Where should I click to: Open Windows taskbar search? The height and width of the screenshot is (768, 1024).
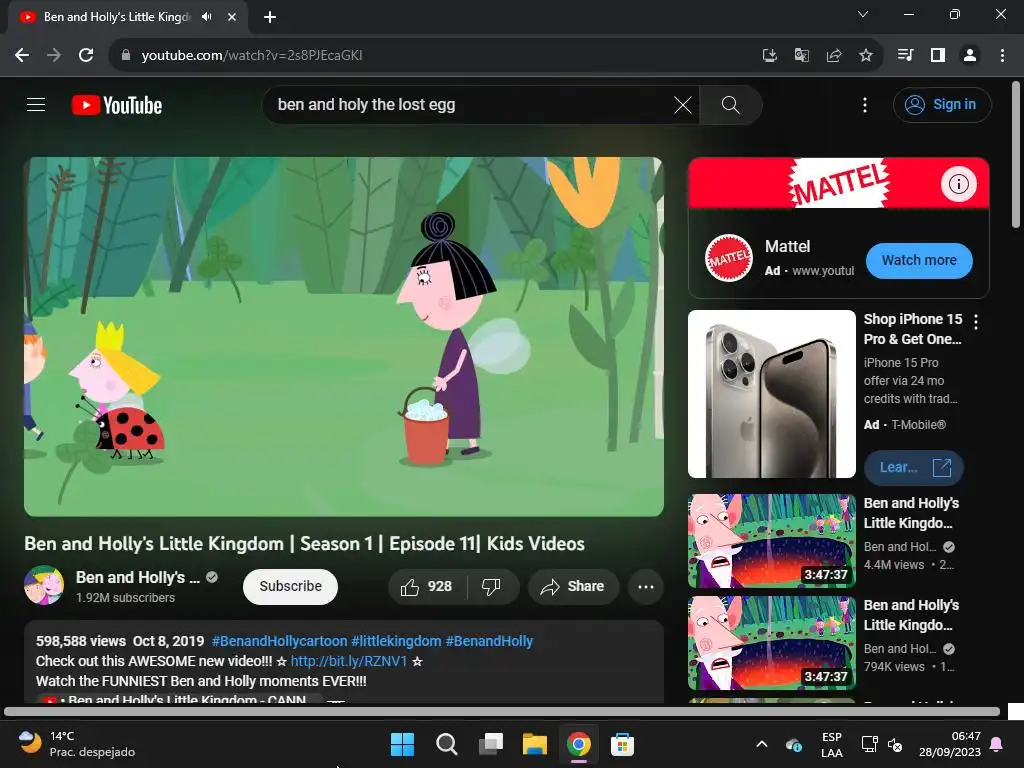pos(447,744)
